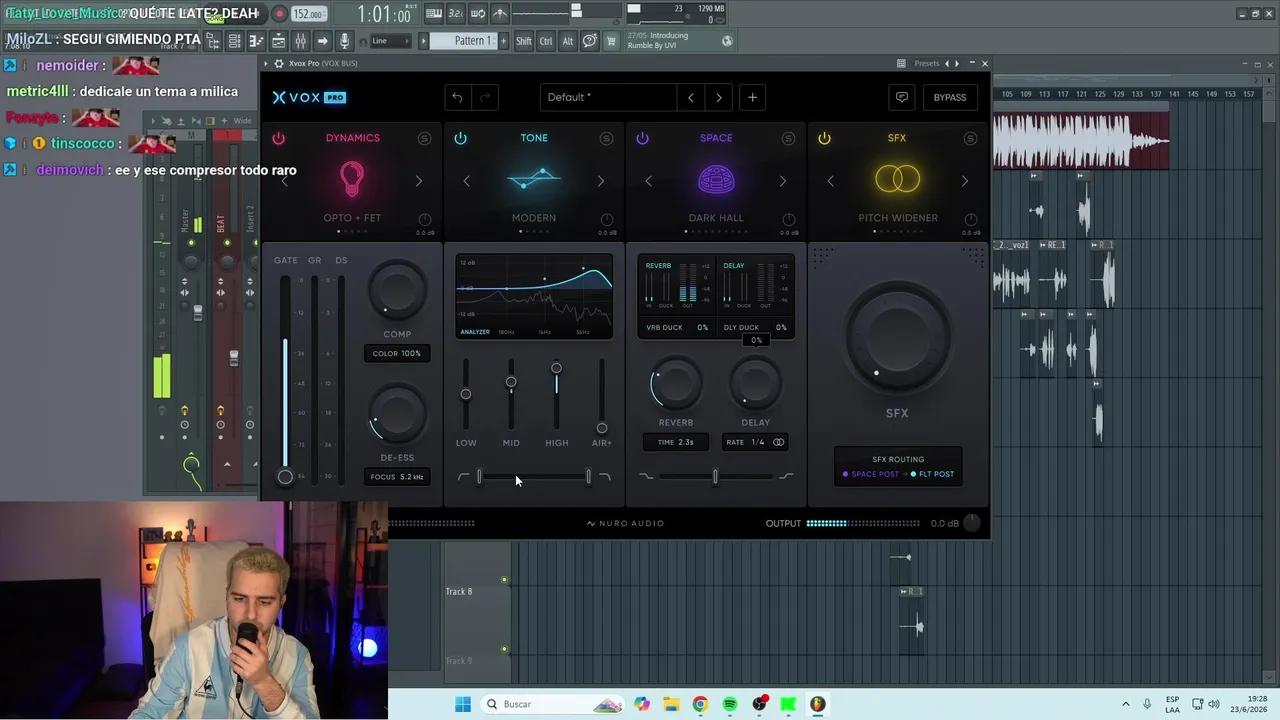Solo the Dynamics module
Viewport: 1280px width, 720px height.
coord(424,138)
